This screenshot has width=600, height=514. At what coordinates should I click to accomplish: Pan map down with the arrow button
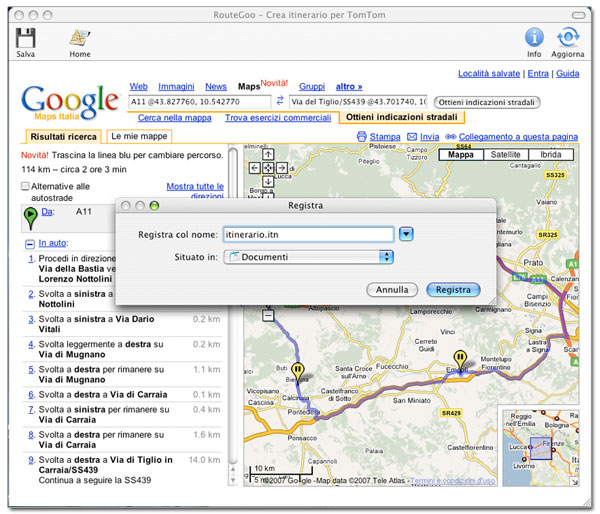(268, 181)
